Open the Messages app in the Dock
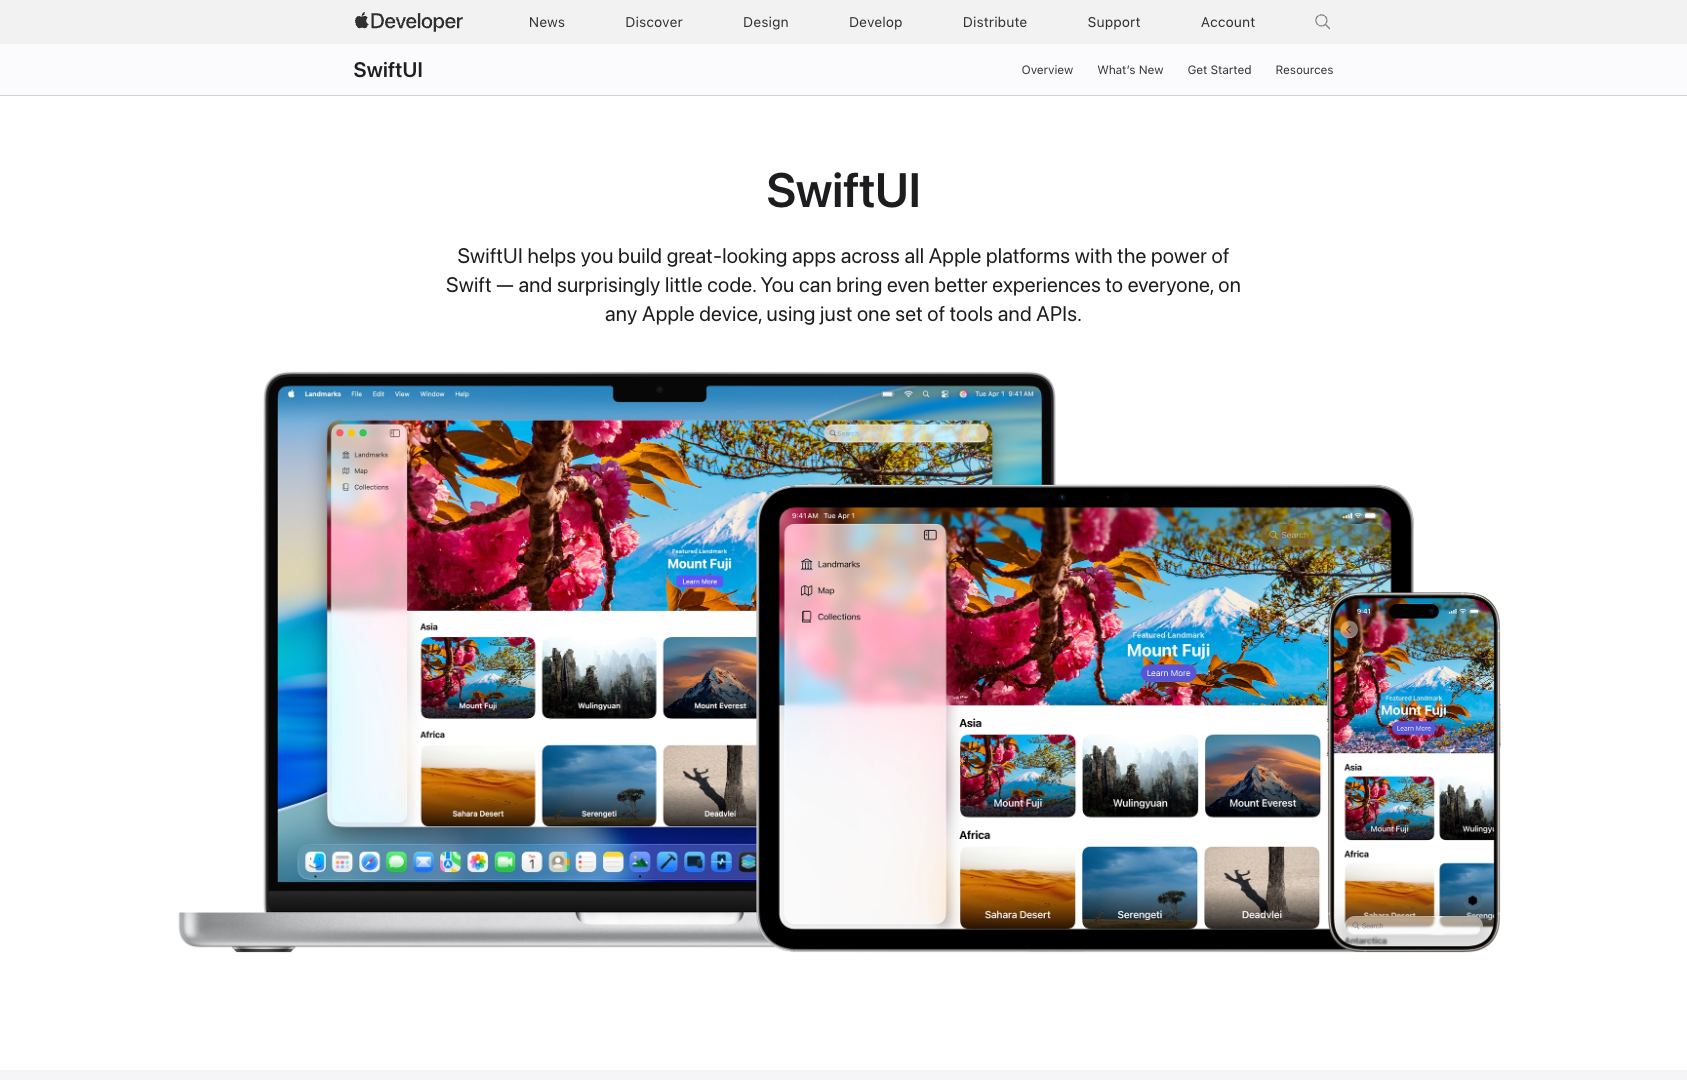The width and height of the screenshot is (1687, 1080). pos(396,861)
